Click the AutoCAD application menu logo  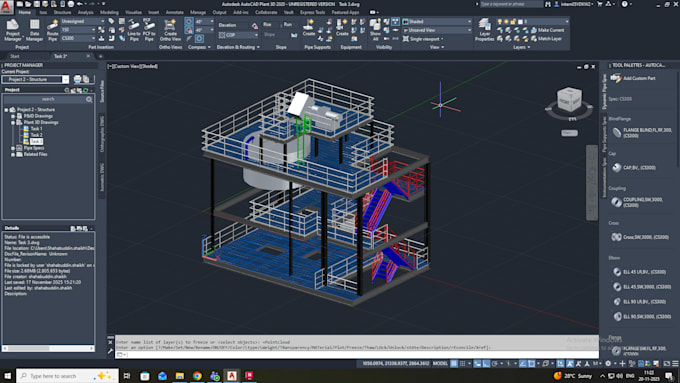point(7,7)
